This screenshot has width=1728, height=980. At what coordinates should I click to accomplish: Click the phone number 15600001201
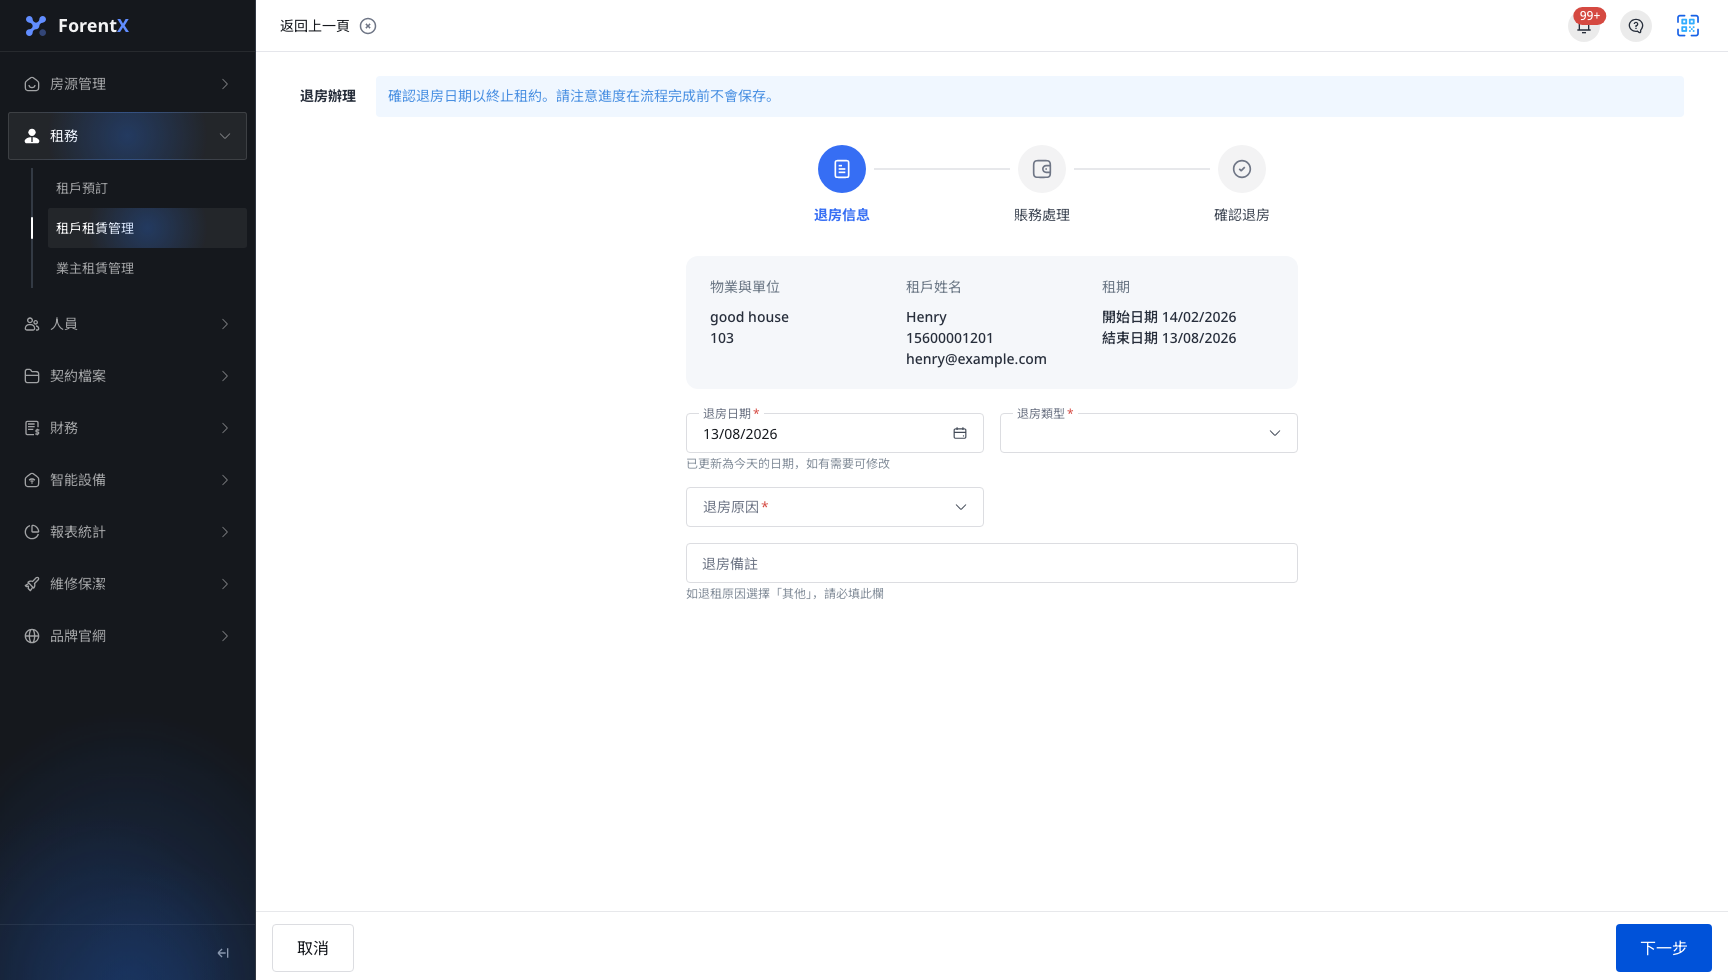click(950, 338)
